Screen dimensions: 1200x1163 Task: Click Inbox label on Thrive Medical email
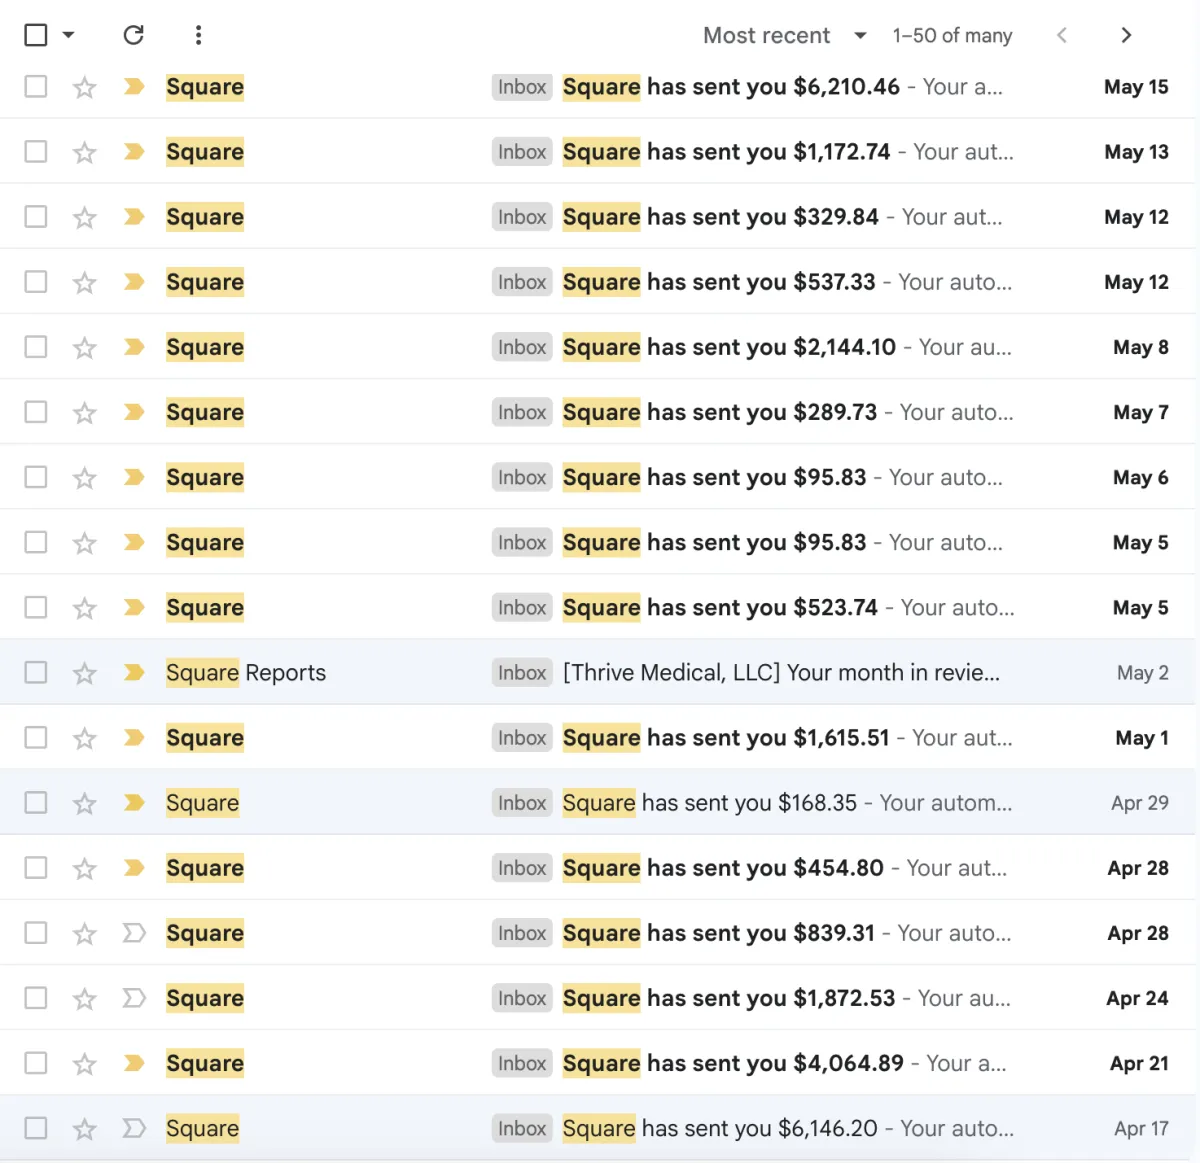coord(522,673)
